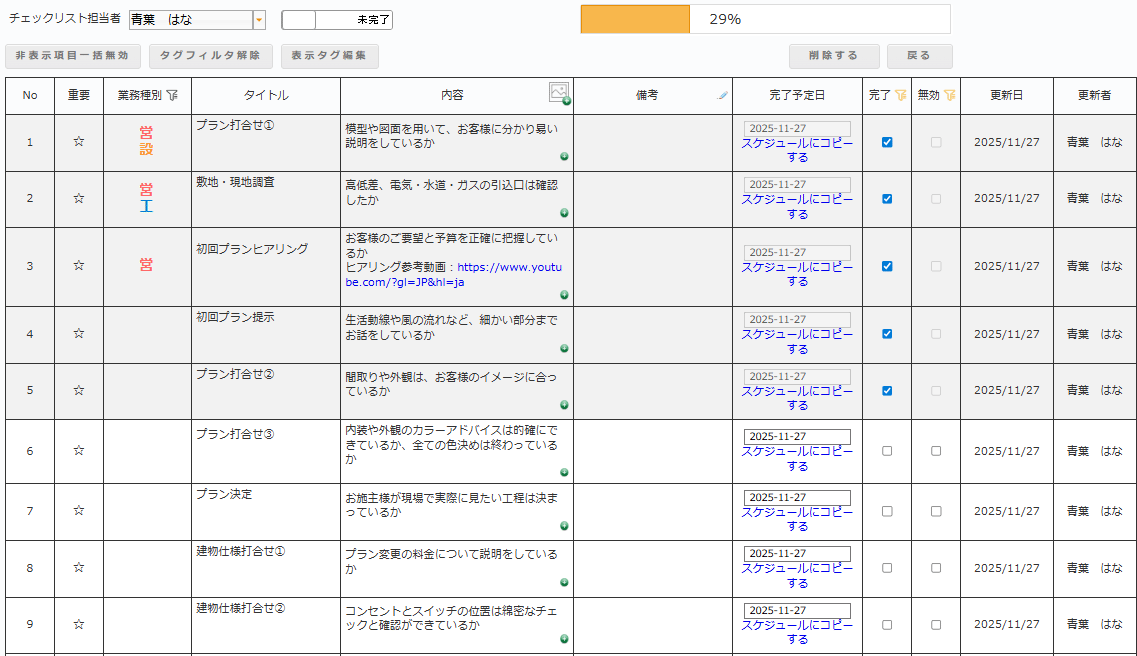The image size is (1137, 656).
Task: Click the 表示タグ編集 button
Action: (x=329, y=56)
